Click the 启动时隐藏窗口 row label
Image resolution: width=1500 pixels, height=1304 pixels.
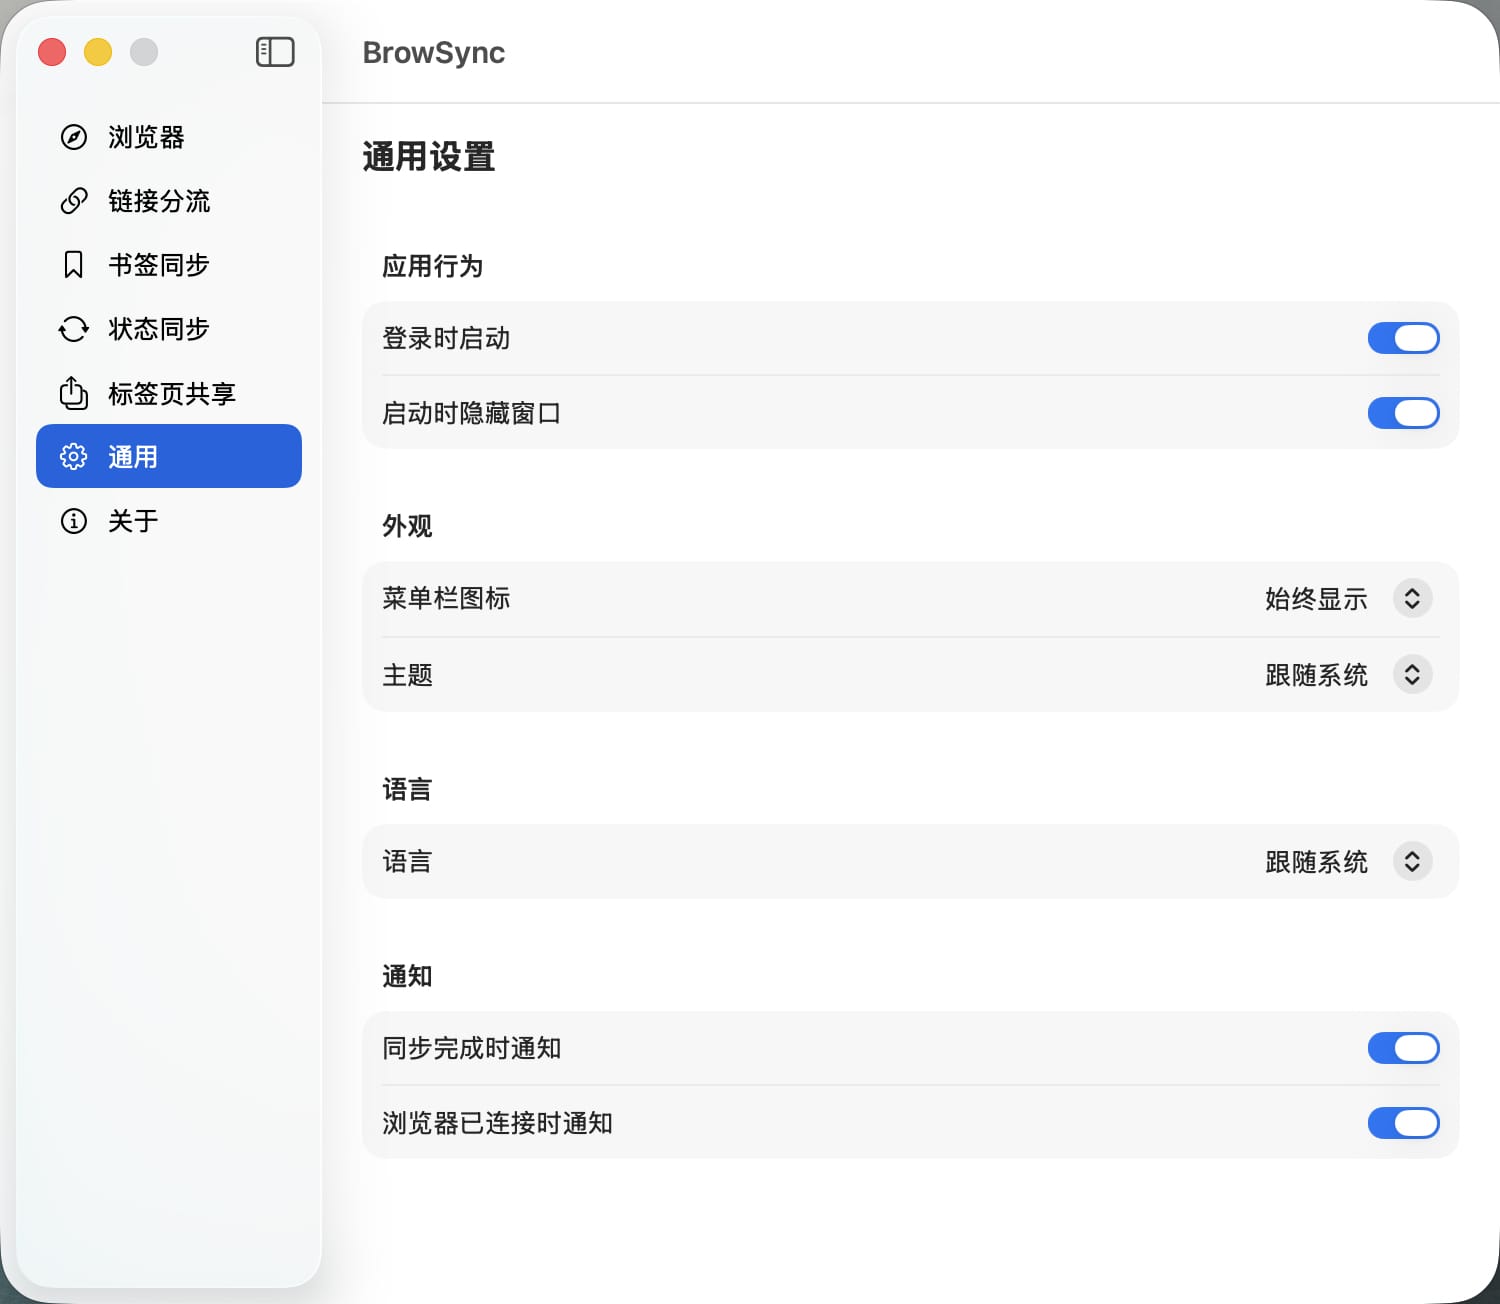[x=471, y=413]
